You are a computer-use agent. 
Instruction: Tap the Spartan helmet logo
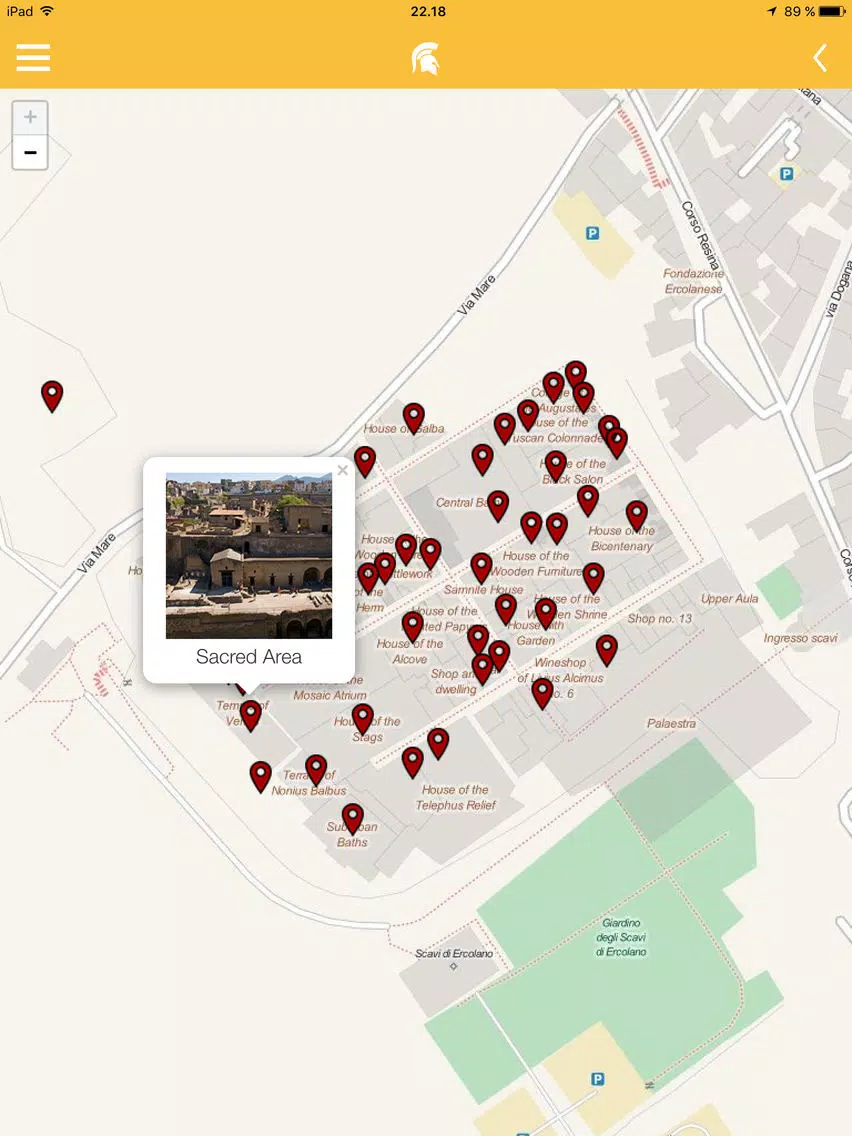425,58
